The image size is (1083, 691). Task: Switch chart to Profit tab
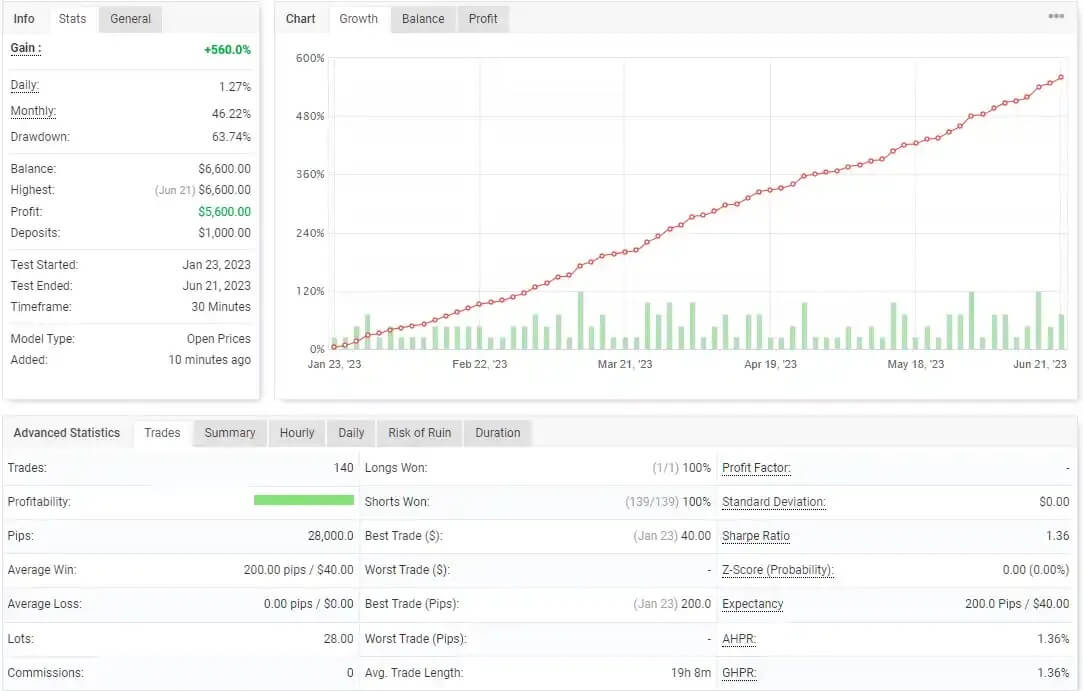483,19
